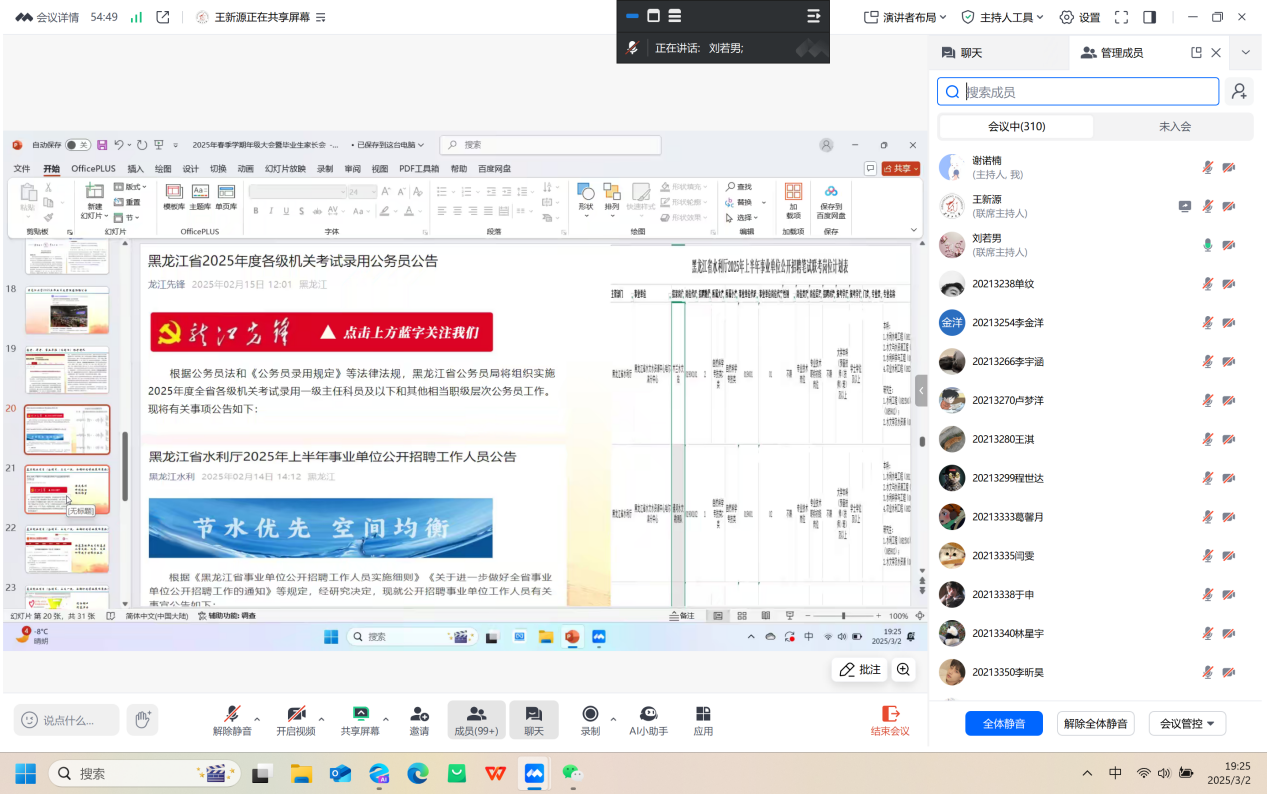Expand the 会议管控 dropdown

point(1187,723)
